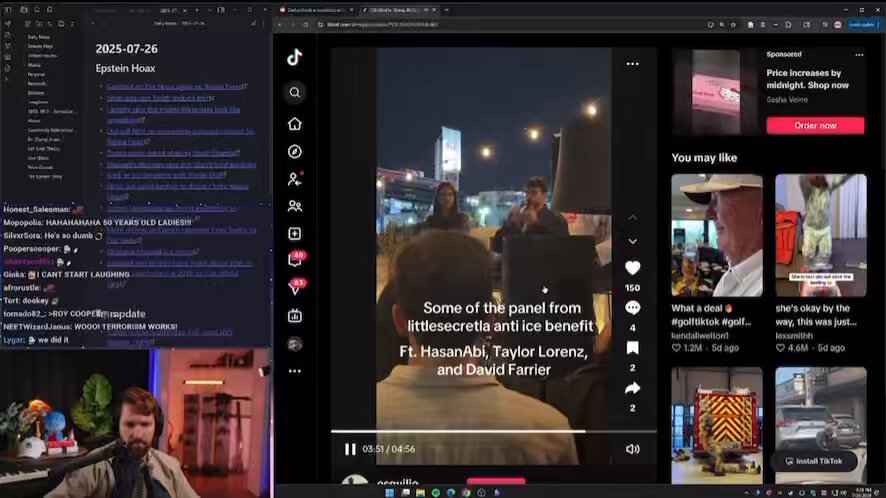
Task: Mute the video volume speaker icon
Action: click(632, 449)
